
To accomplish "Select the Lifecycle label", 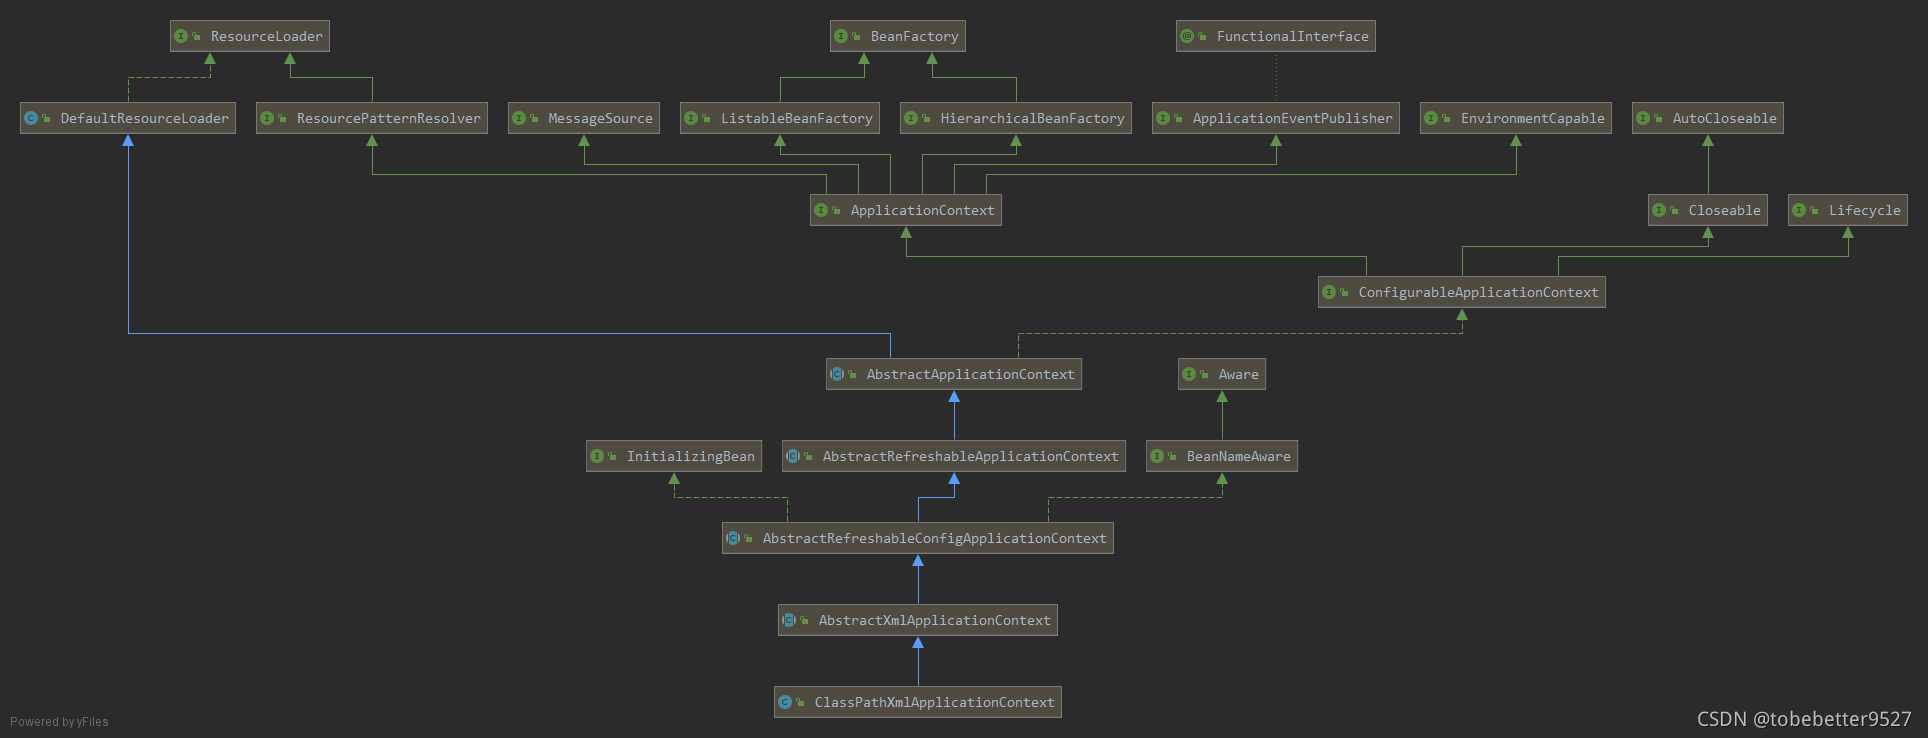I will [1864, 210].
